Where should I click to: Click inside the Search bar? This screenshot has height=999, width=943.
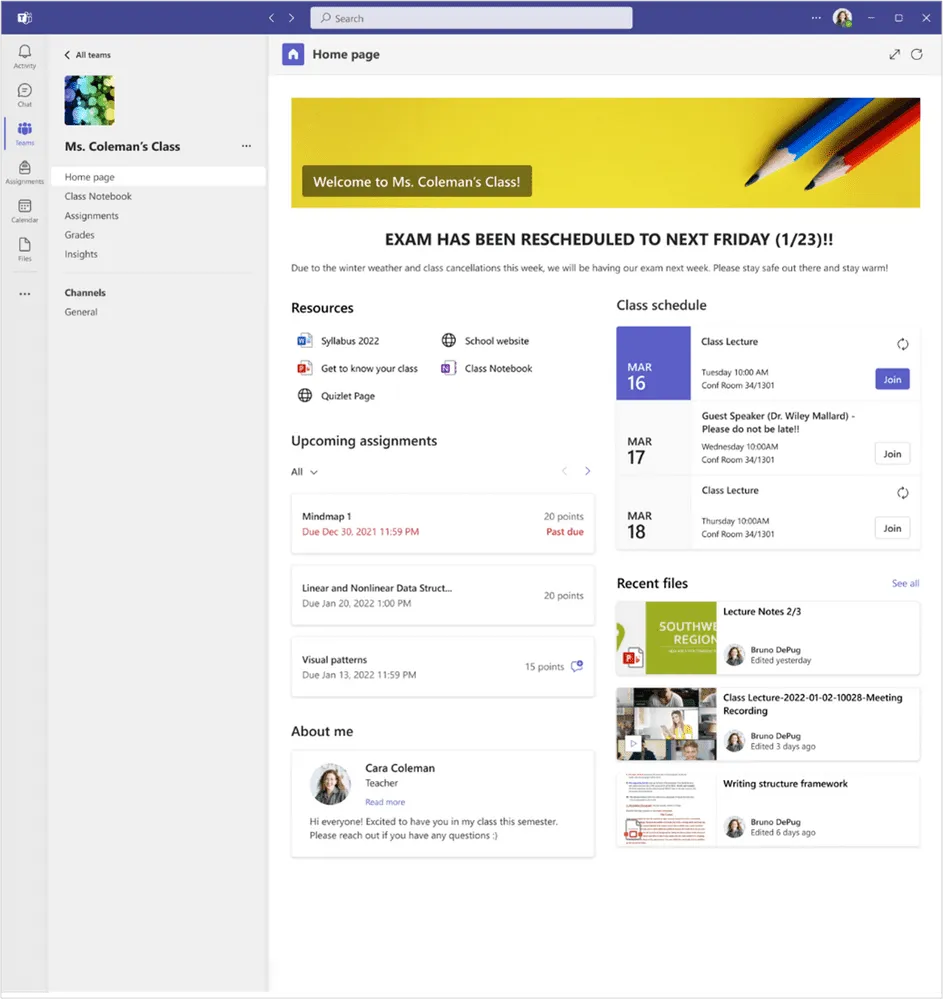pos(470,17)
